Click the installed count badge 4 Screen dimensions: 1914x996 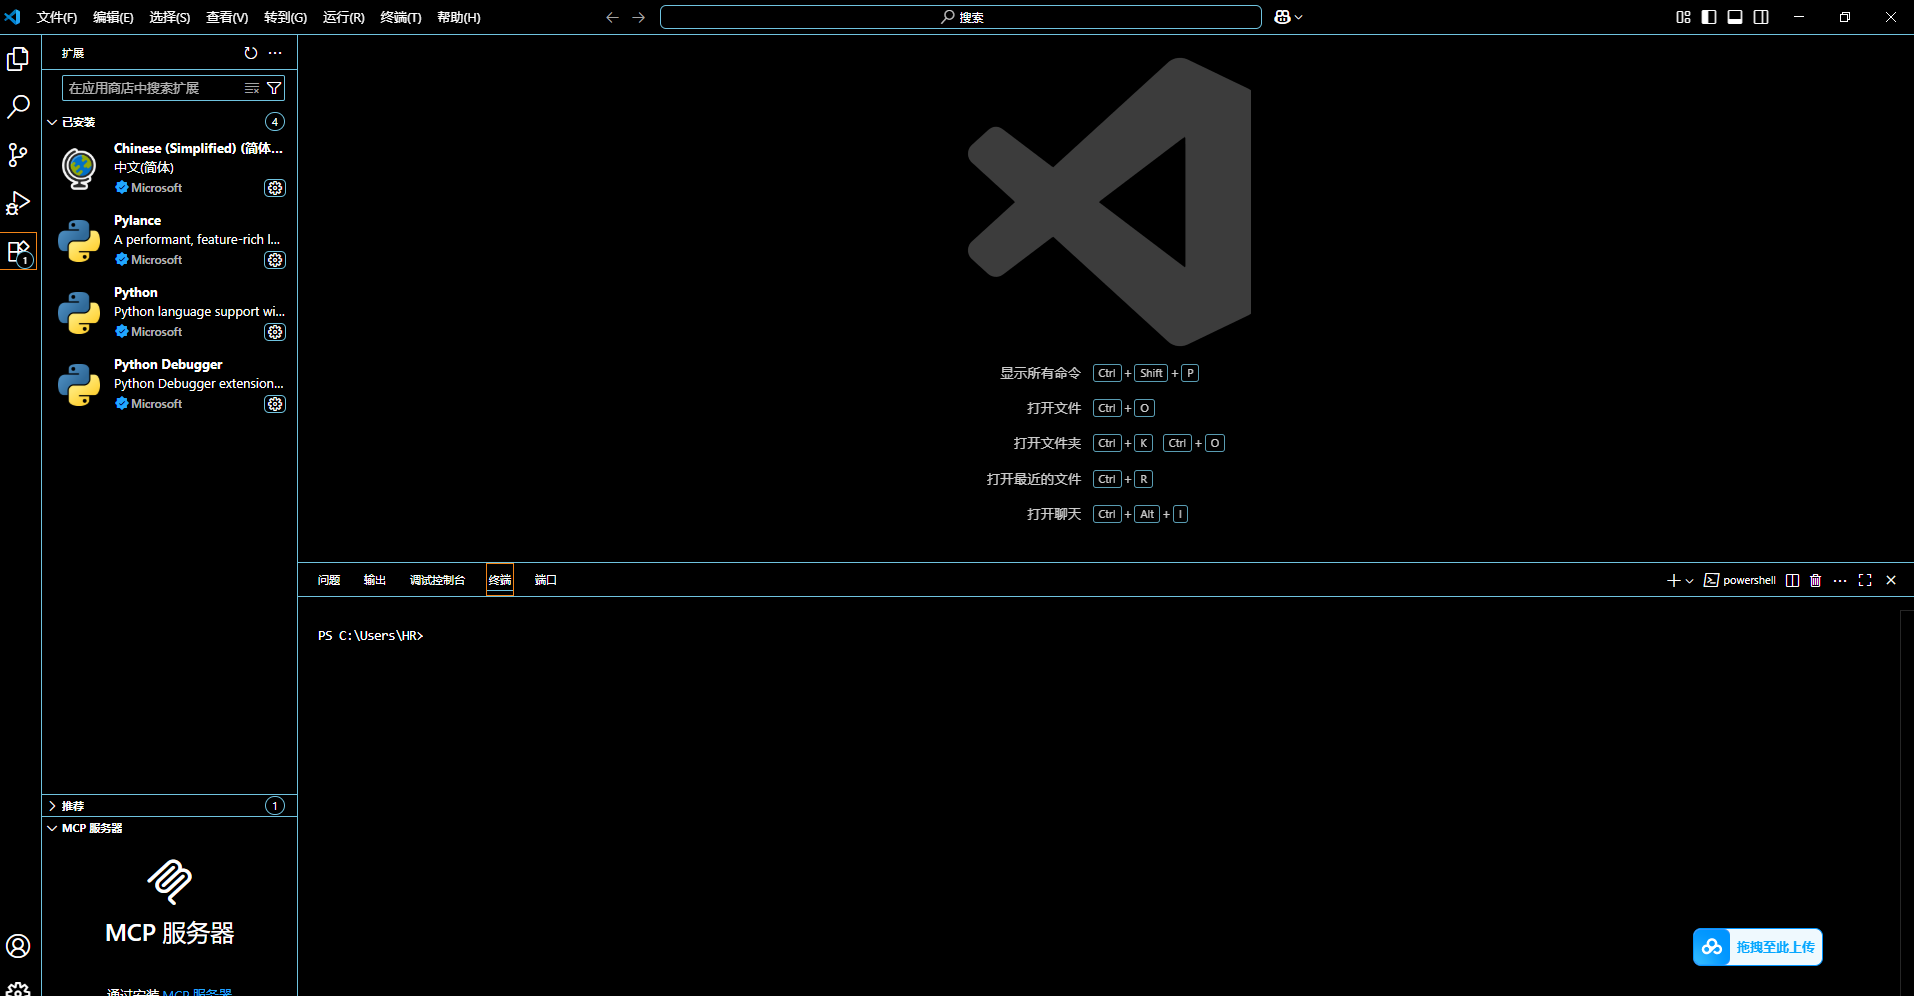pos(275,122)
